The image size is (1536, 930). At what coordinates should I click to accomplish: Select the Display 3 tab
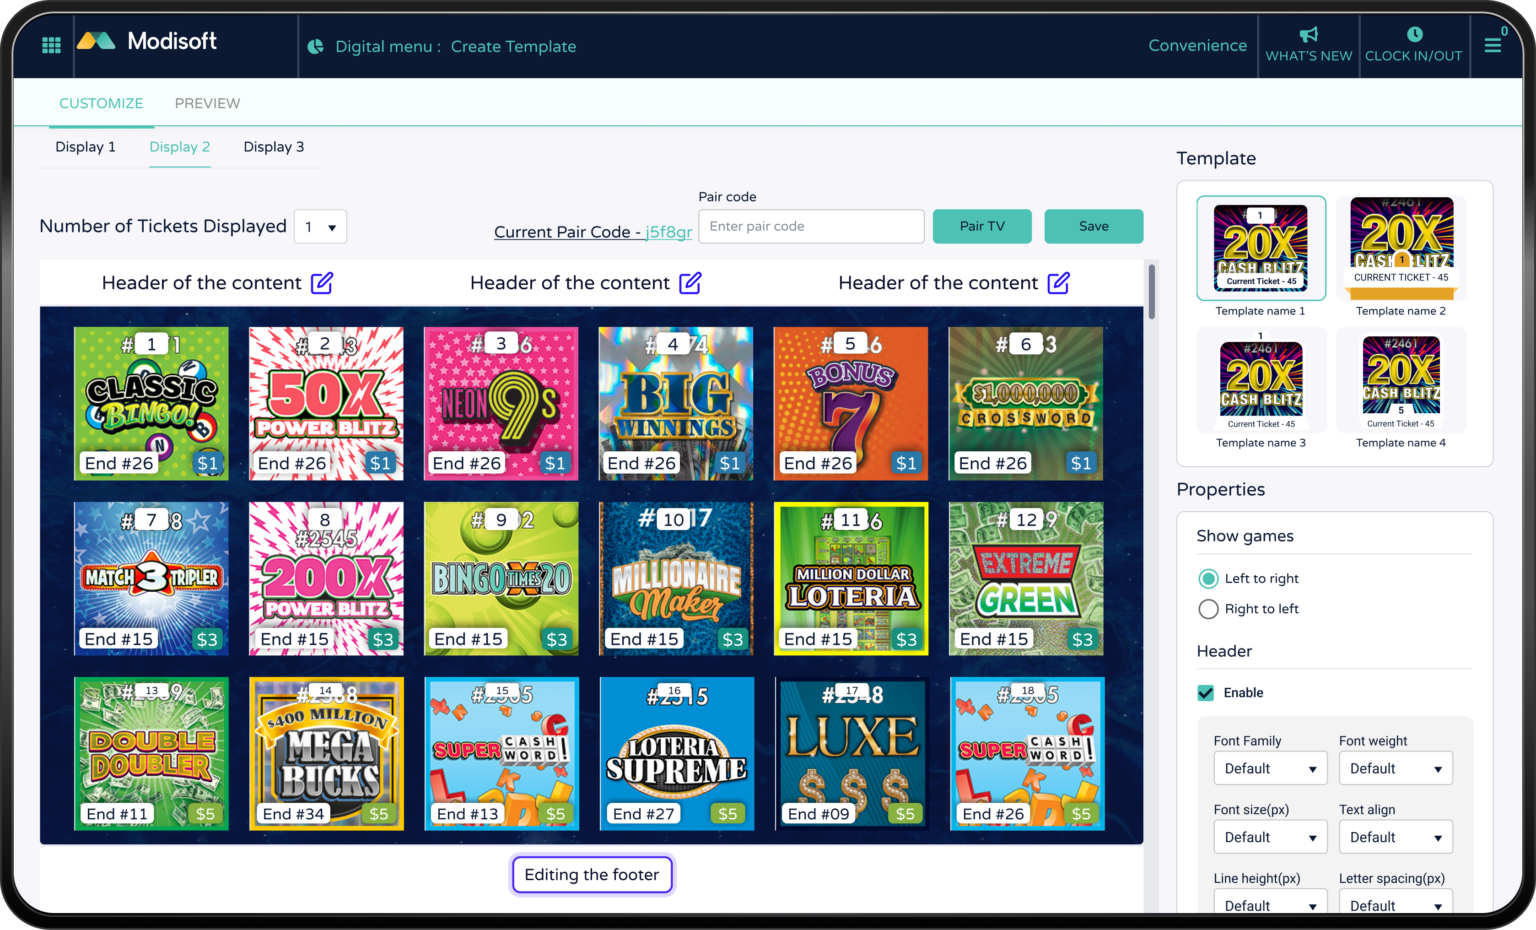click(x=274, y=147)
